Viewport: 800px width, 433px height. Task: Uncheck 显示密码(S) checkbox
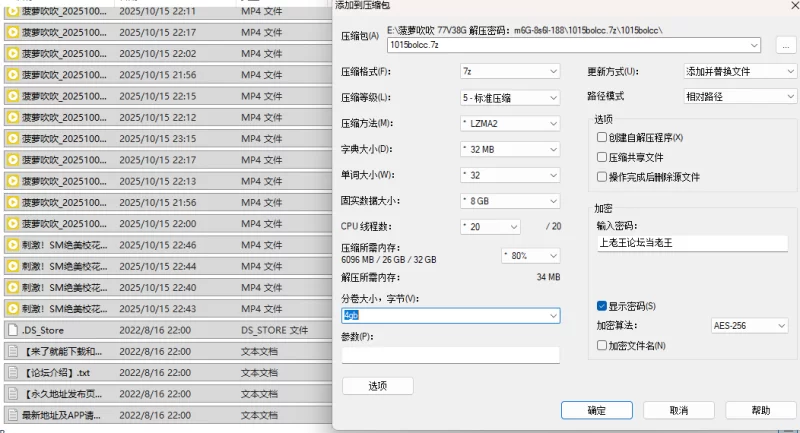point(602,306)
